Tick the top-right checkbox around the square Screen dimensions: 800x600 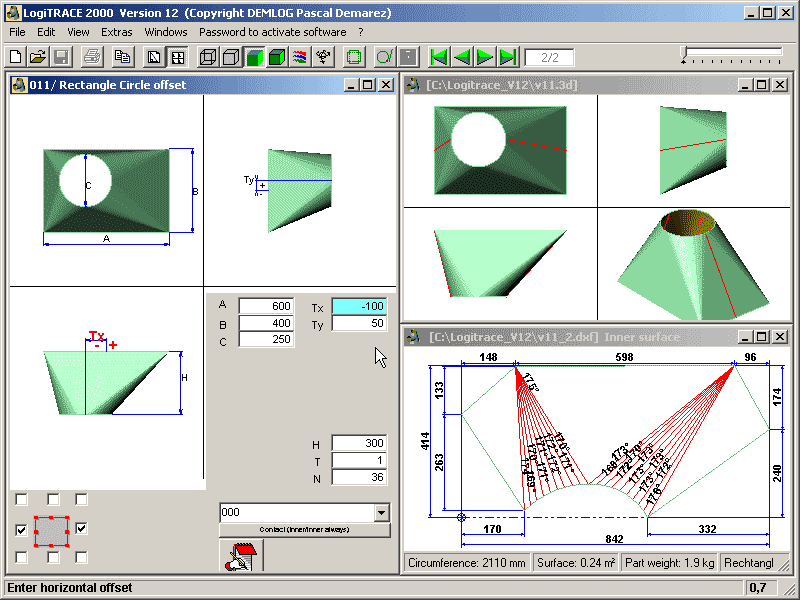[x=81, y=499]
